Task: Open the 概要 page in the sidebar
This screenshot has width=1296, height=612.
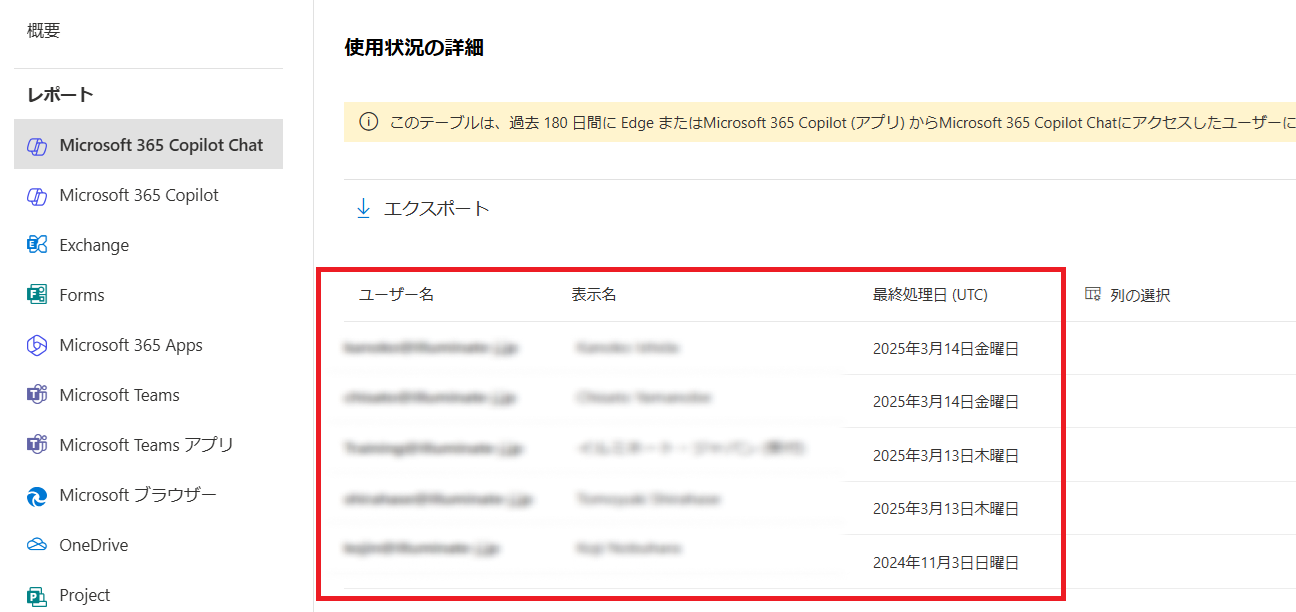Action: click(44, 31)
